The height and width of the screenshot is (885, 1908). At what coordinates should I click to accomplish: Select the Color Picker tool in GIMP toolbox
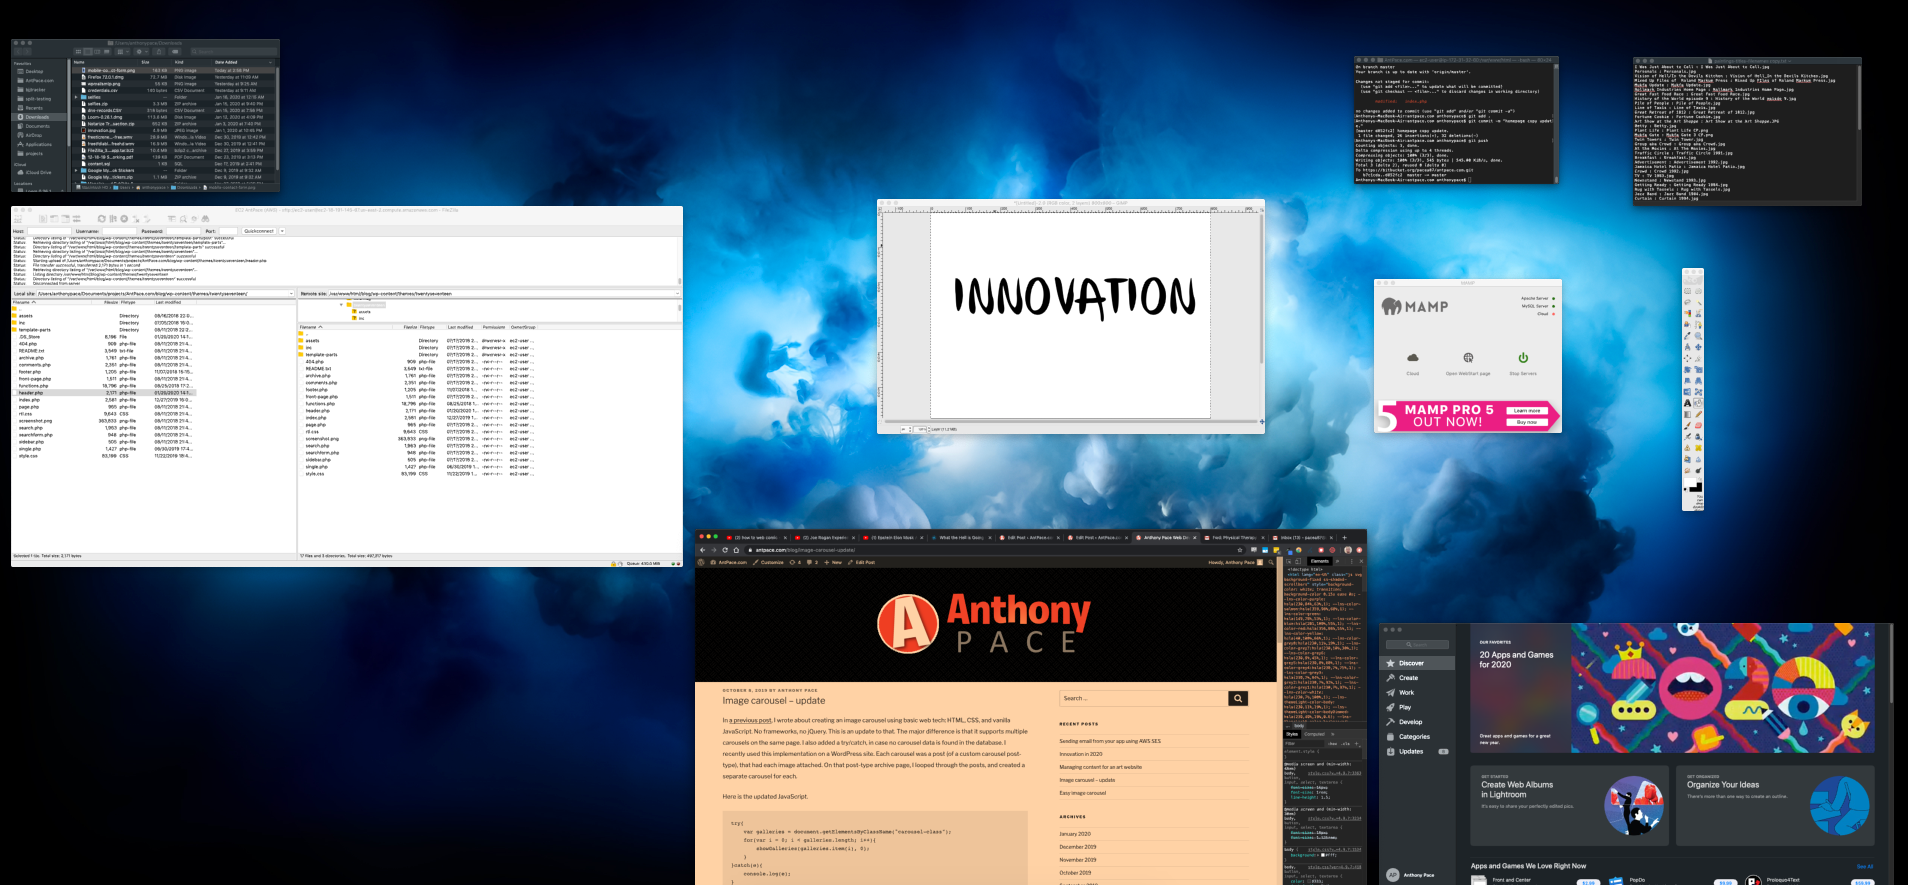pos(1687,336)
